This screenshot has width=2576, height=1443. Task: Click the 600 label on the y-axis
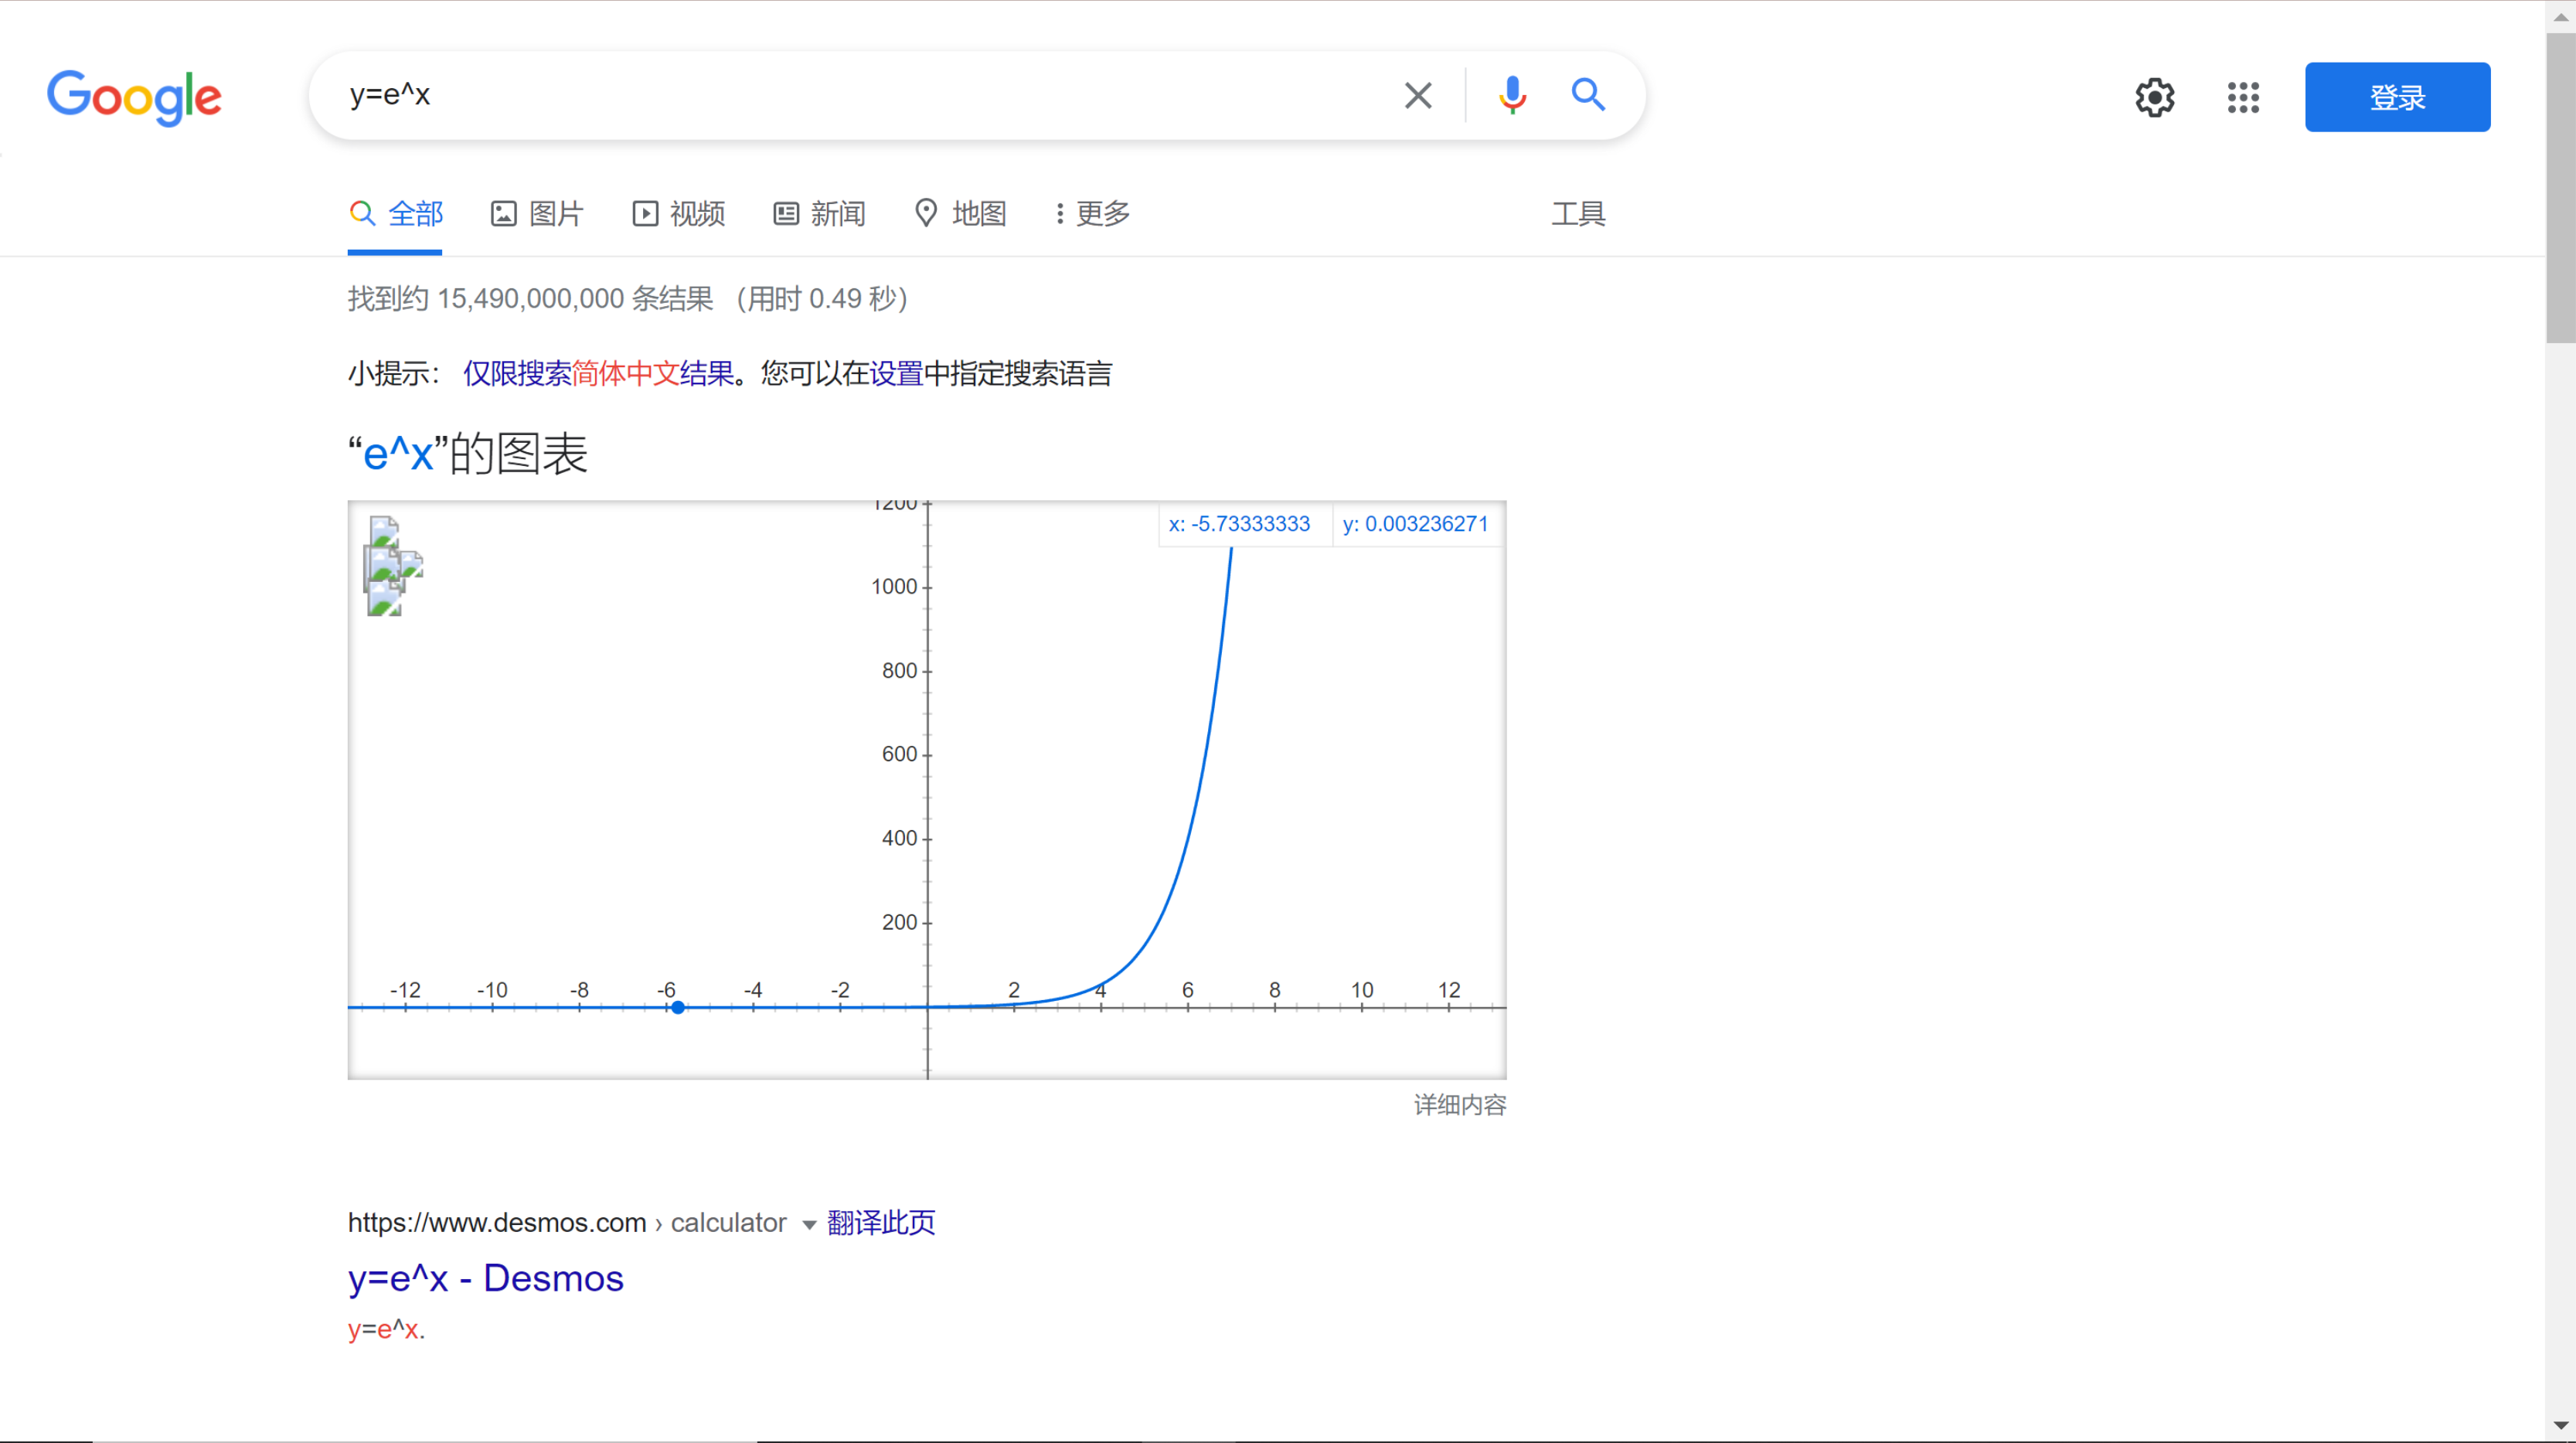click(899, 754)
